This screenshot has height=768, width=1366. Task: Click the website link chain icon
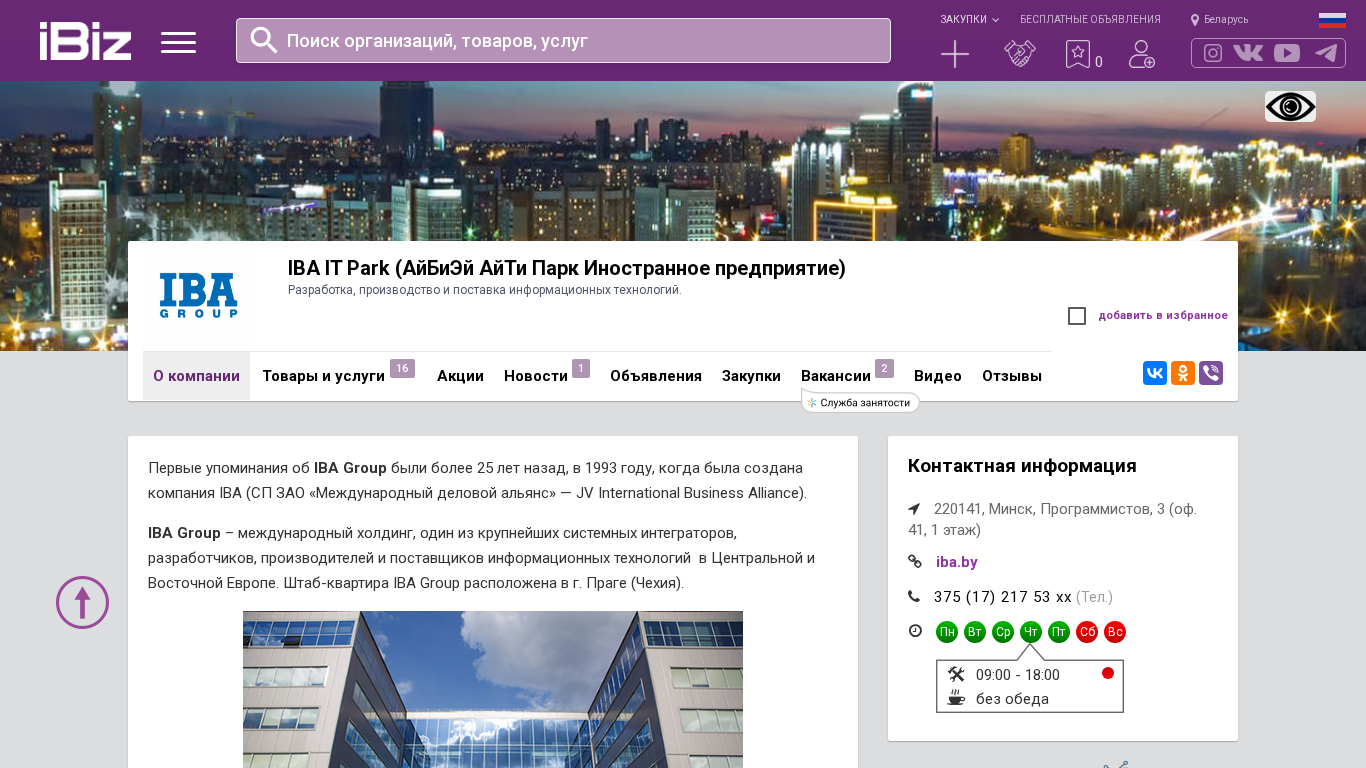click(914, 562)
